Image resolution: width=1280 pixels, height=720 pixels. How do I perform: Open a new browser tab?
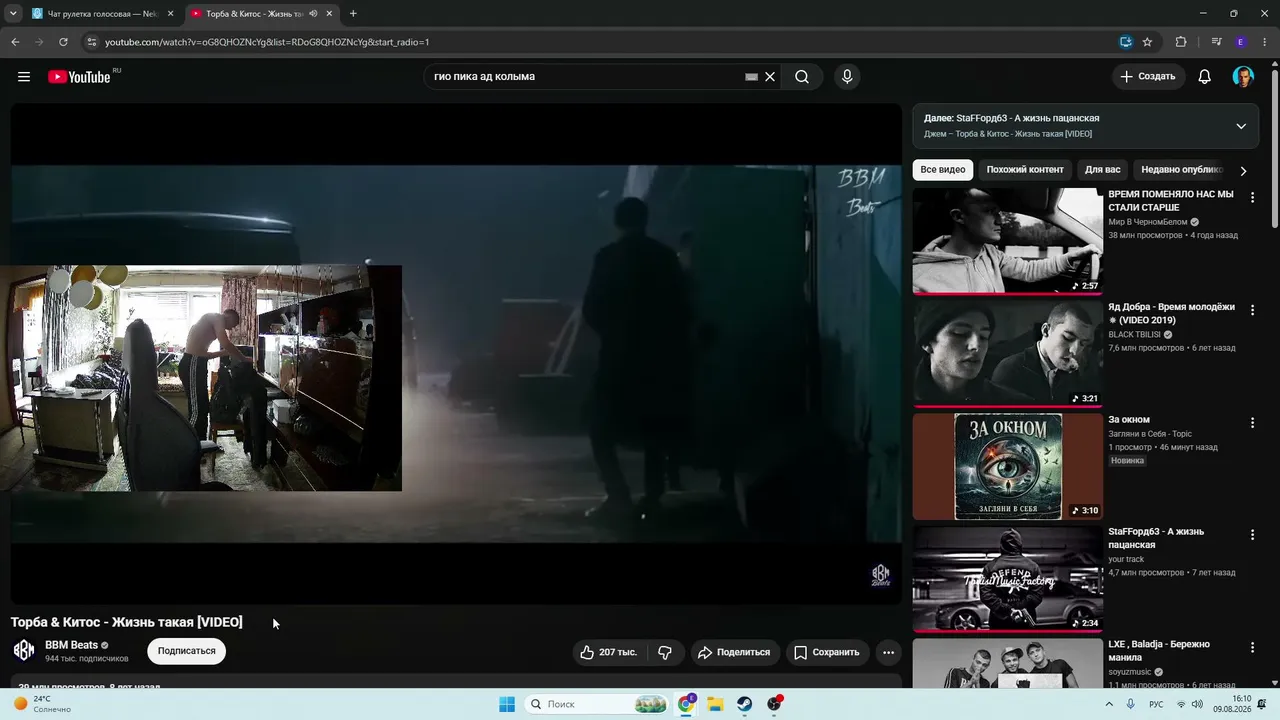coord(353,14)
